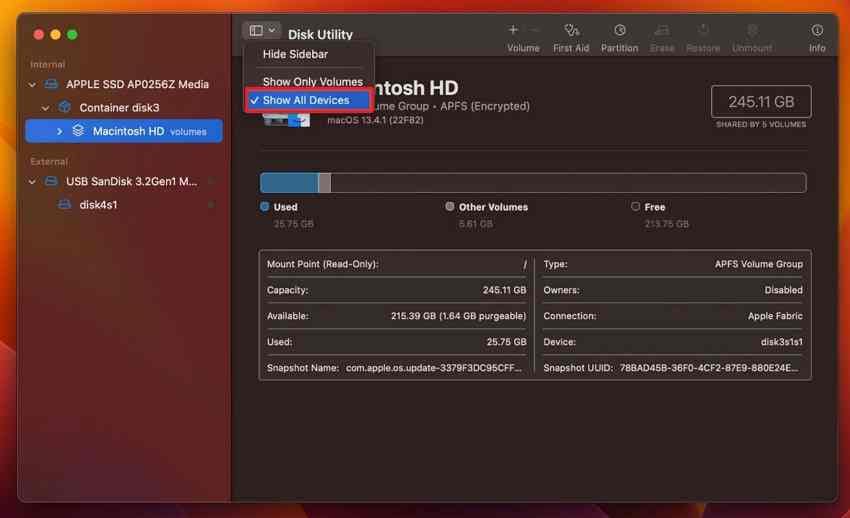Eject the disk4s1 volume
The height and width of the screenshot is (518, 850).
(211, 204)
